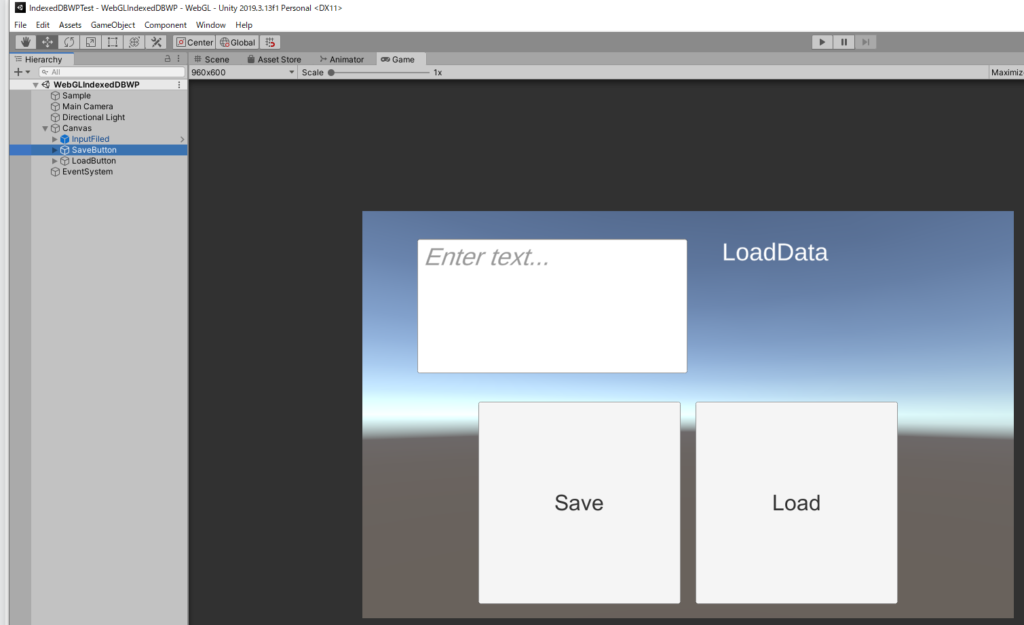This screenshot has height=625, width=1024.
Task: Select the Rect tool
Action: point(112,42)
